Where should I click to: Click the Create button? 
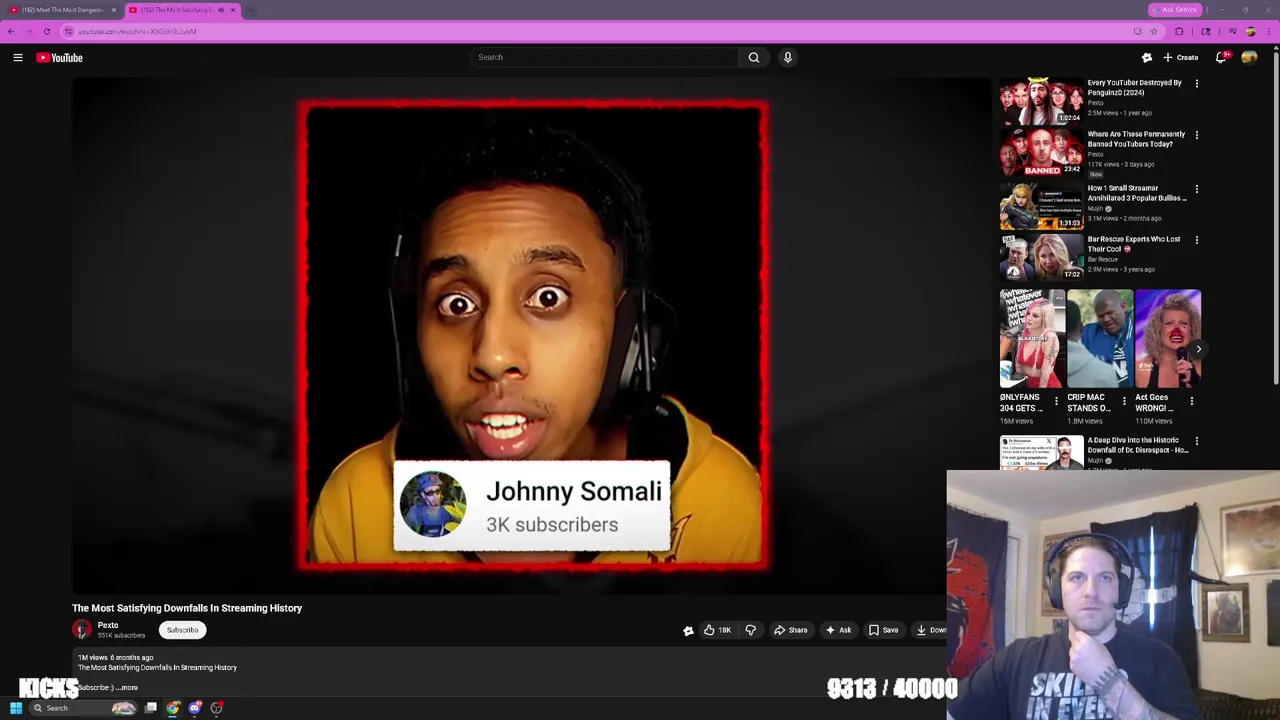[x=1180, y=57]
